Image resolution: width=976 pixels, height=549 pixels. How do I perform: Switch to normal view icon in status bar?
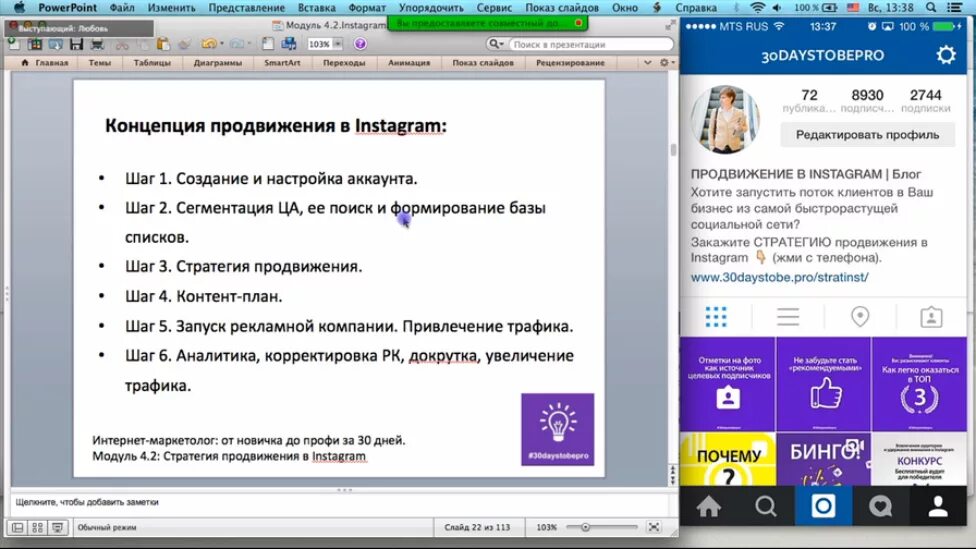pyautogui.click(x=17, y=527)
